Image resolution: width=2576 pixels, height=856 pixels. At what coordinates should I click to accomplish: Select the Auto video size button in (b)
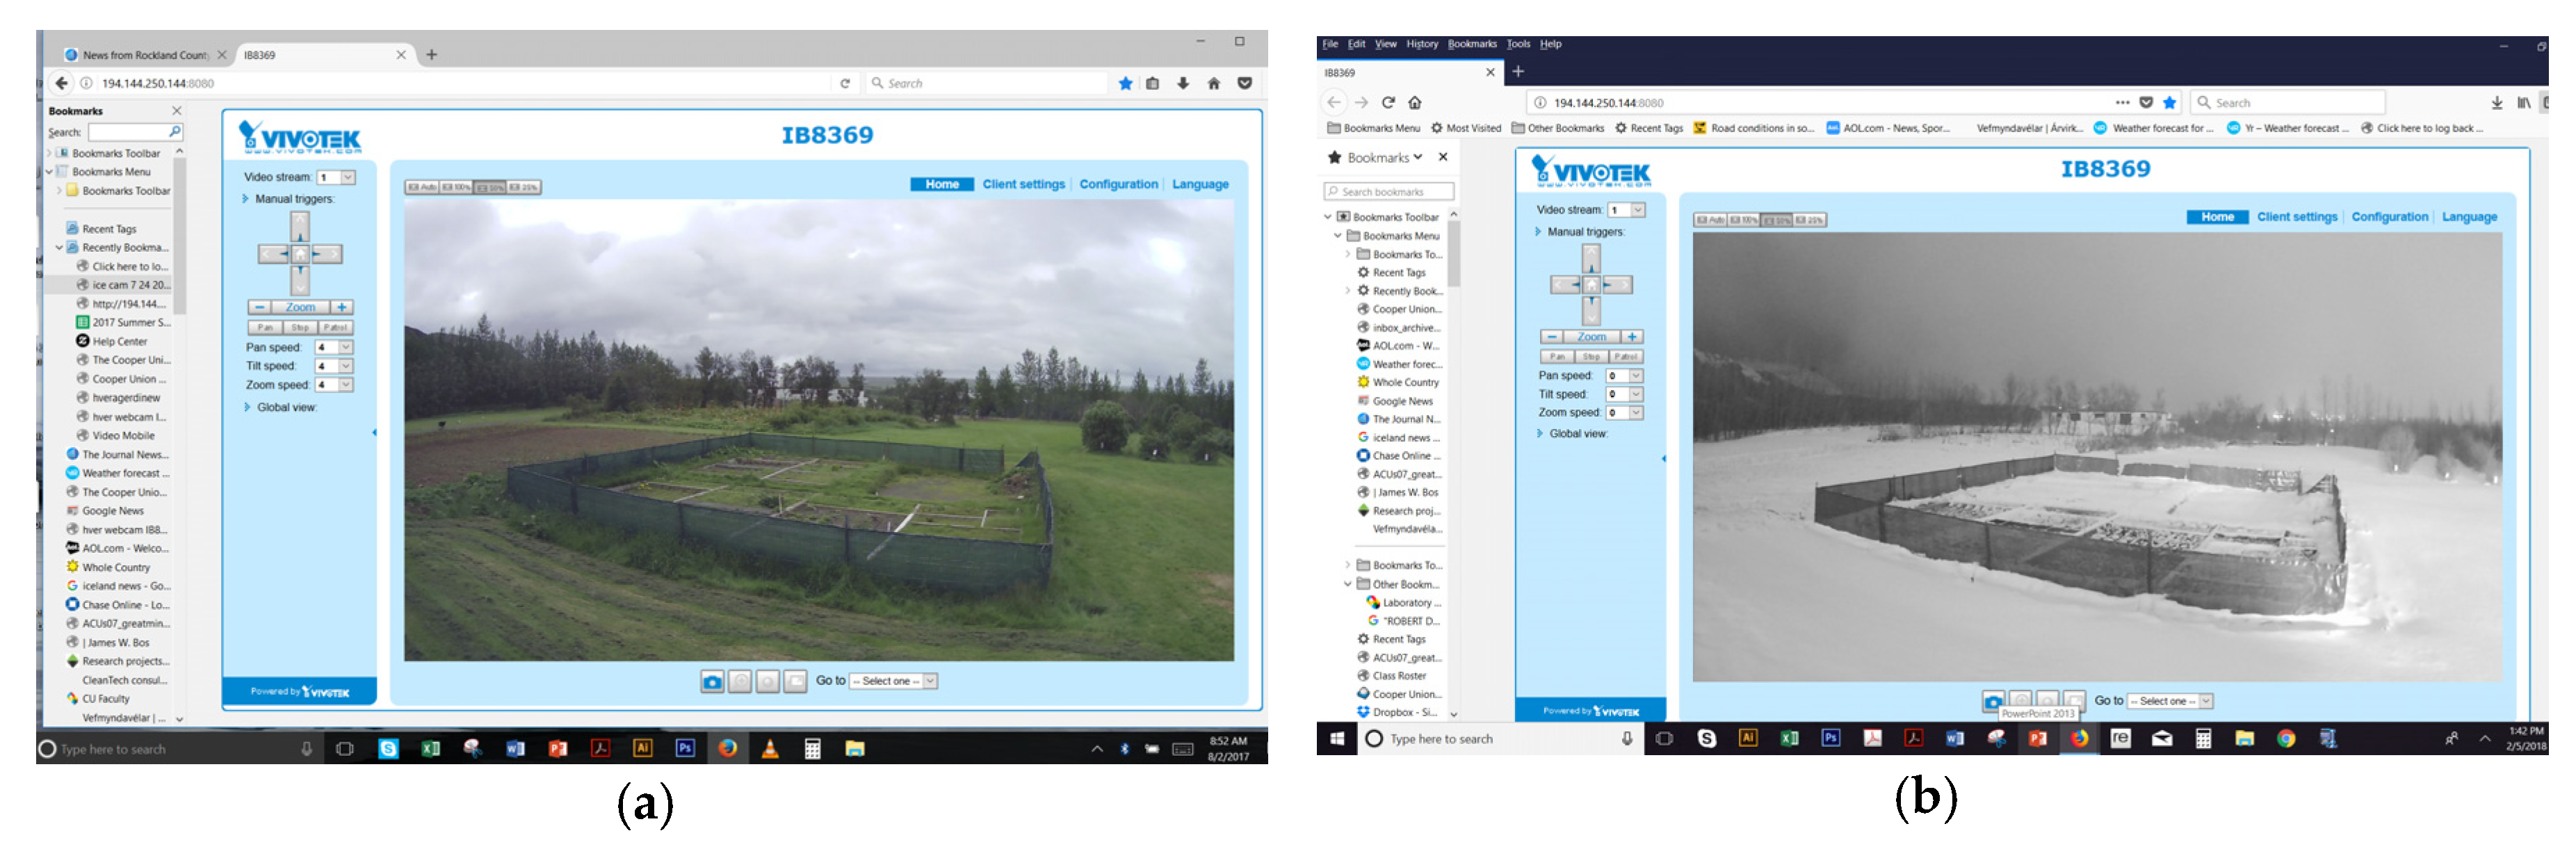(1710, 220)
